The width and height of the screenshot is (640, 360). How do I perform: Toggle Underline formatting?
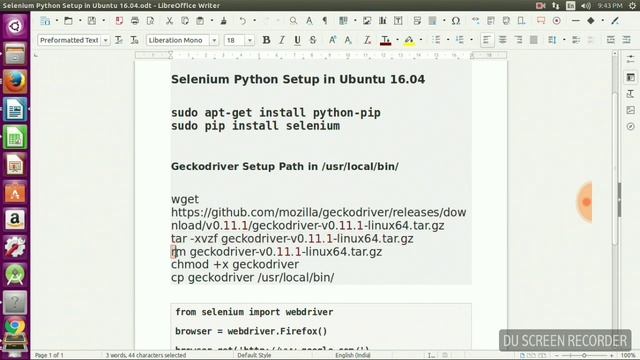[x=297, y=40]
